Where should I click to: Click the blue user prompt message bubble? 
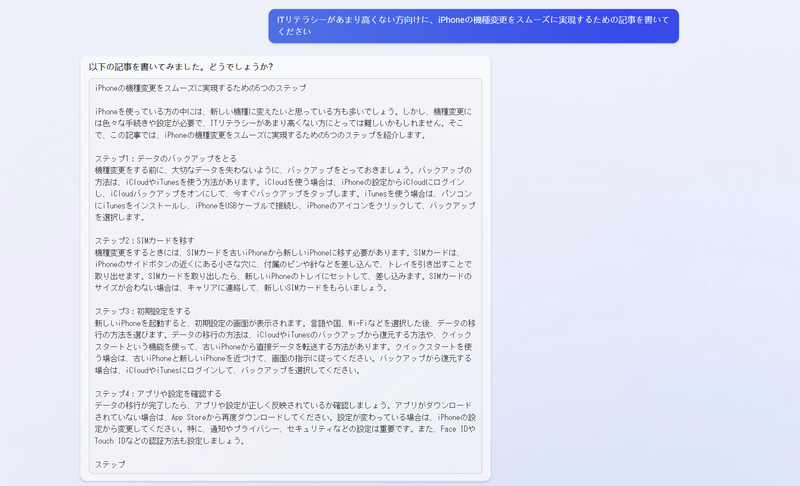click(x=473, y=26)
